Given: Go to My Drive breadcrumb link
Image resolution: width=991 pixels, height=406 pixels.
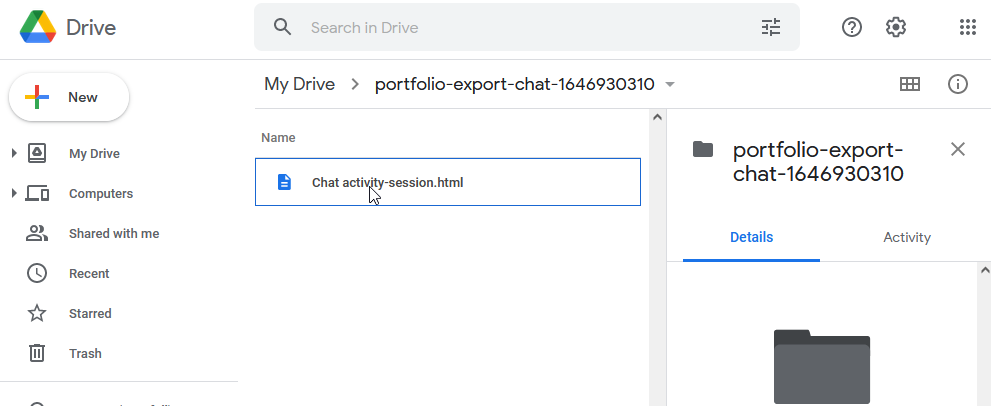Looking at the screenshot, I should click(300, 84).
